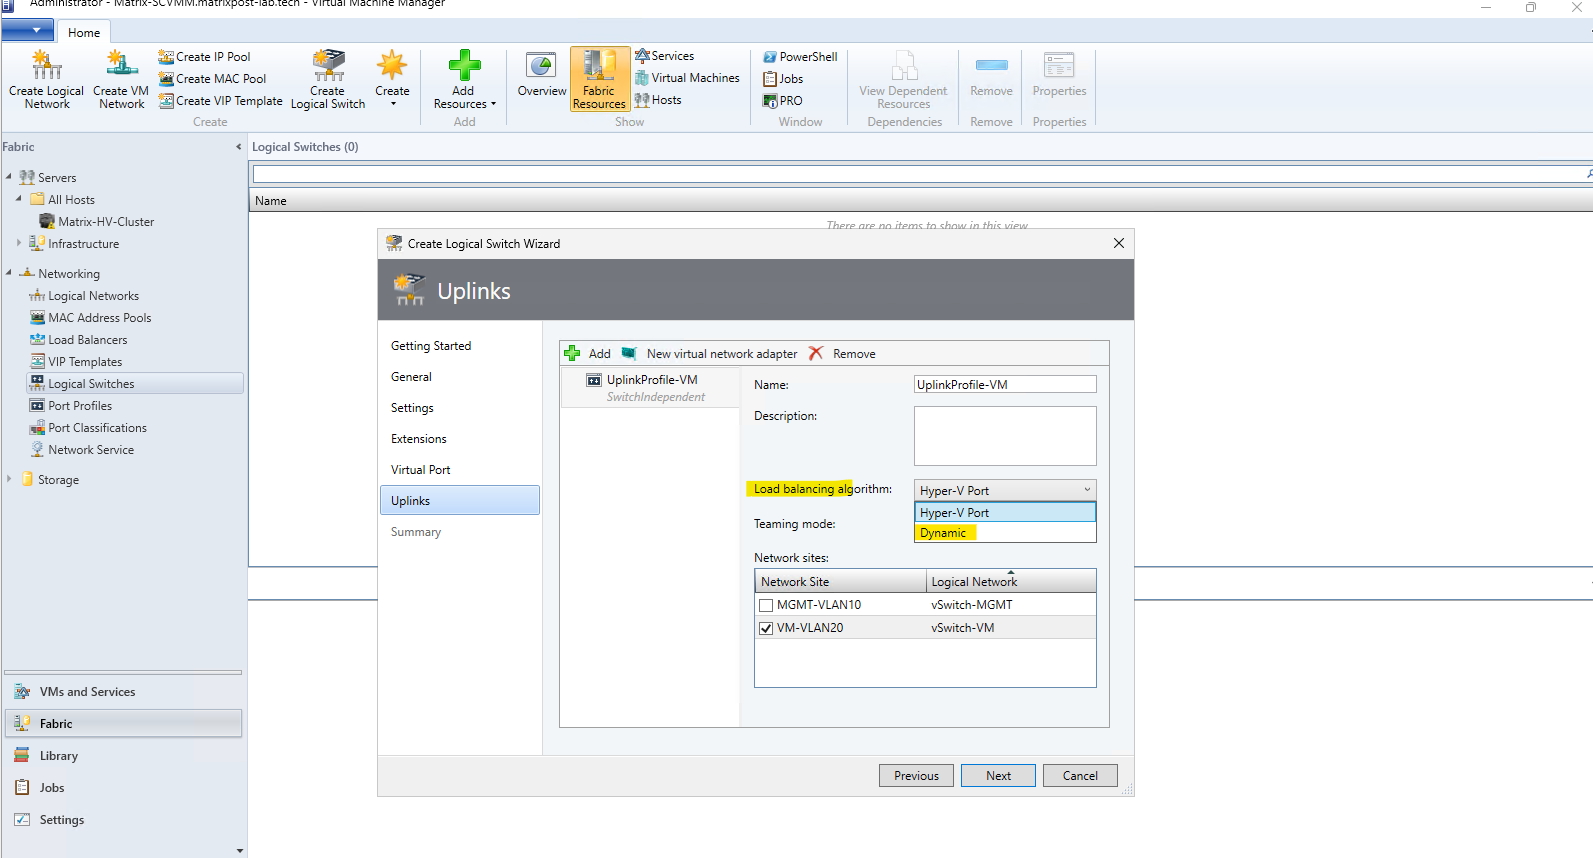Collapse the Networking tree node
Image resolution: width=1593 pixels, height=858 pixels.
point(9,273)
